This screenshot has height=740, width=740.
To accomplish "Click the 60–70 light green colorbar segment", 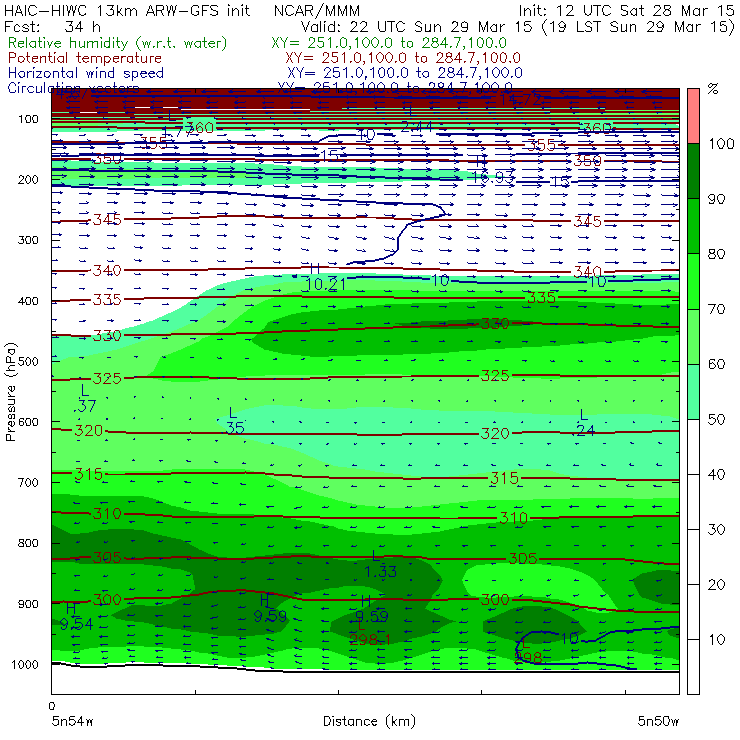I will 693,336.
